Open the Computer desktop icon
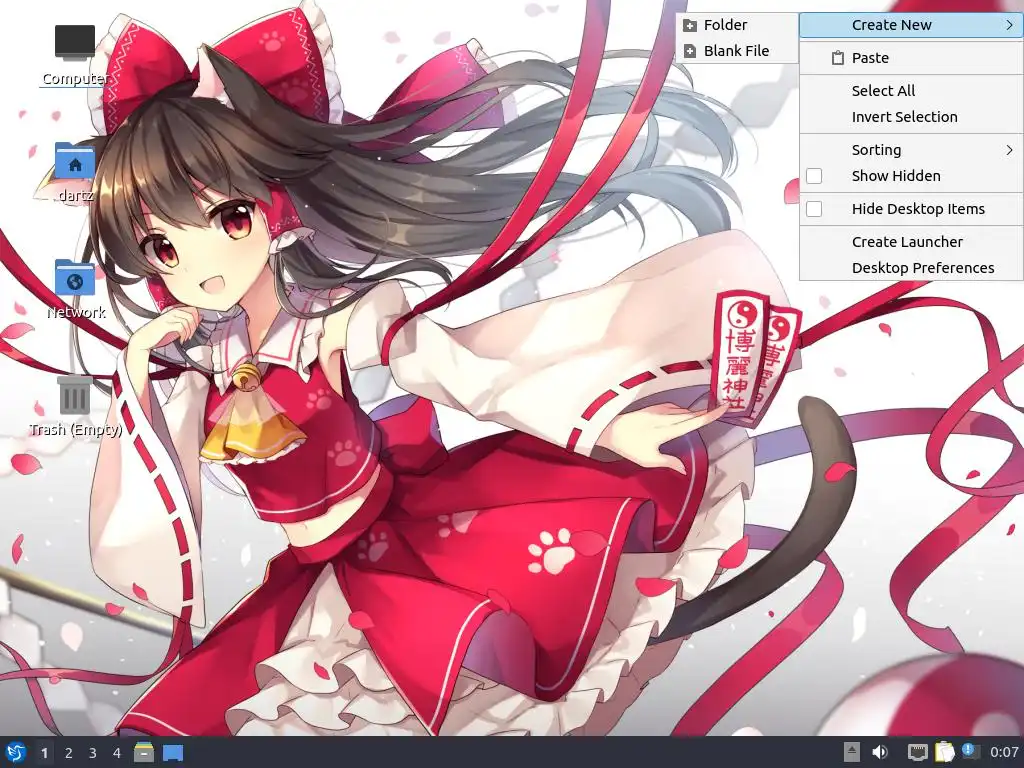Screen dimensions: 1024x768 point(74,42)
